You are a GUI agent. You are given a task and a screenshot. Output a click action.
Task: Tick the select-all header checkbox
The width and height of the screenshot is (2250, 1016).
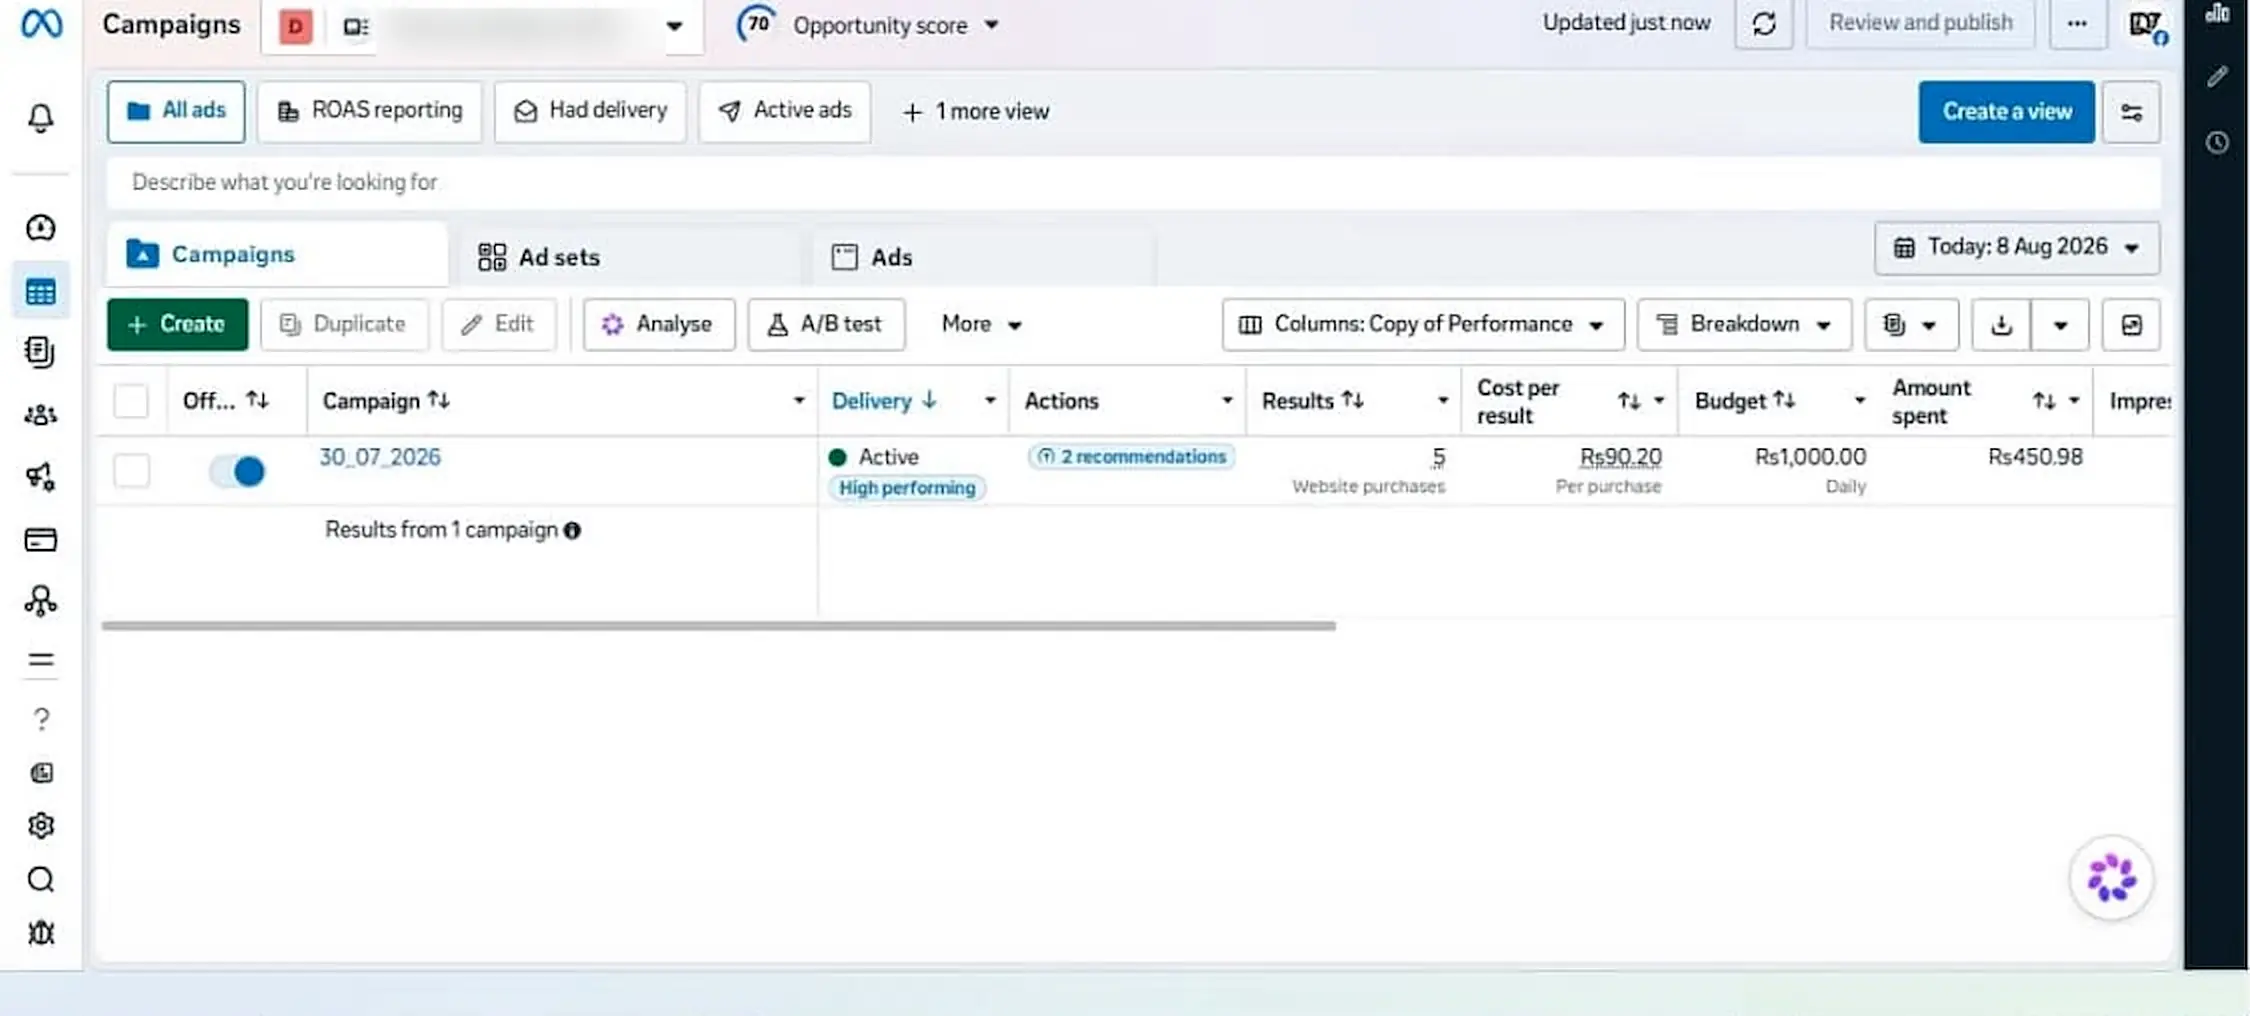132,401
